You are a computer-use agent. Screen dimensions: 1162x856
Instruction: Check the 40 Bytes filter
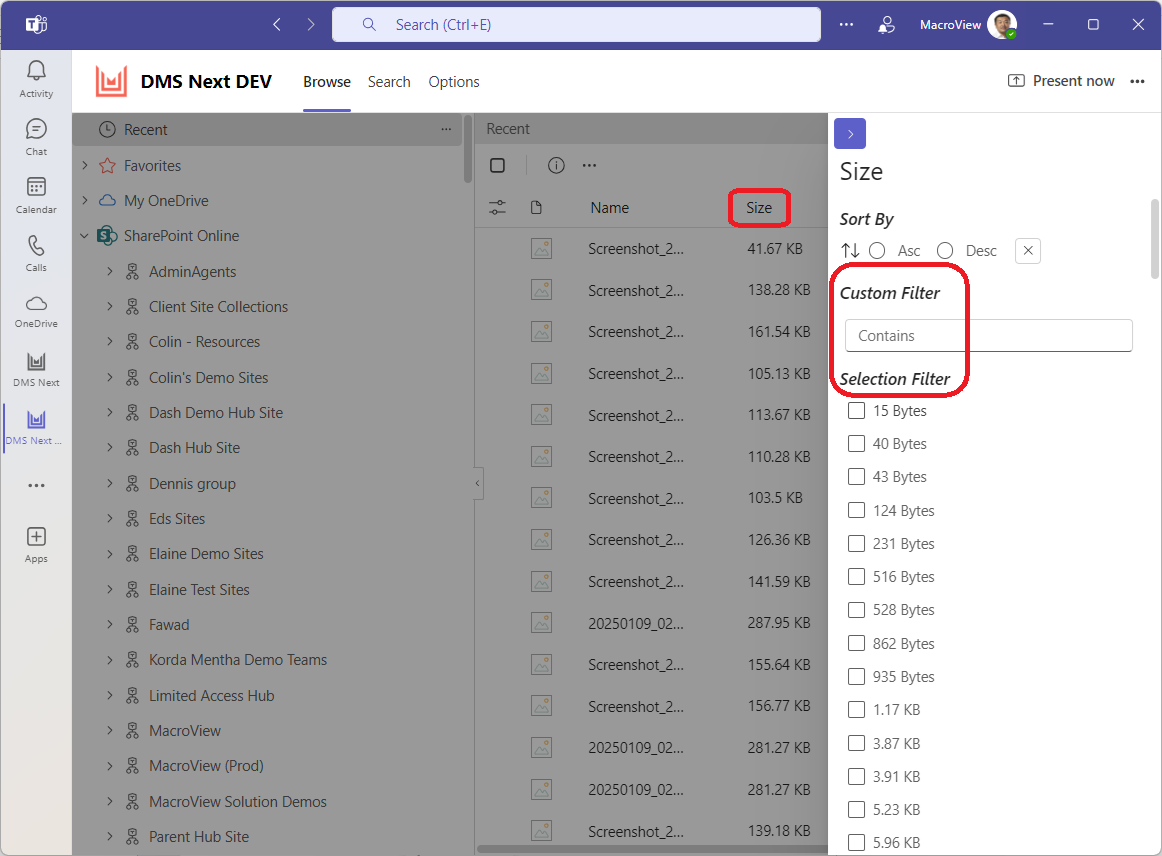856,444
